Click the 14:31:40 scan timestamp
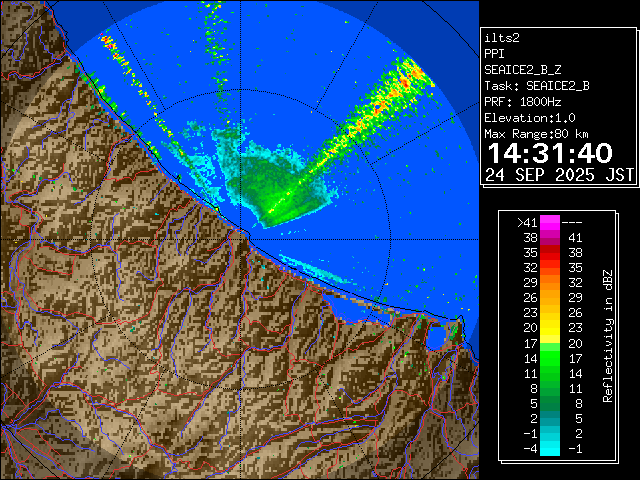The height and width of the screenshot is (480, 640). tap(549, 153)
